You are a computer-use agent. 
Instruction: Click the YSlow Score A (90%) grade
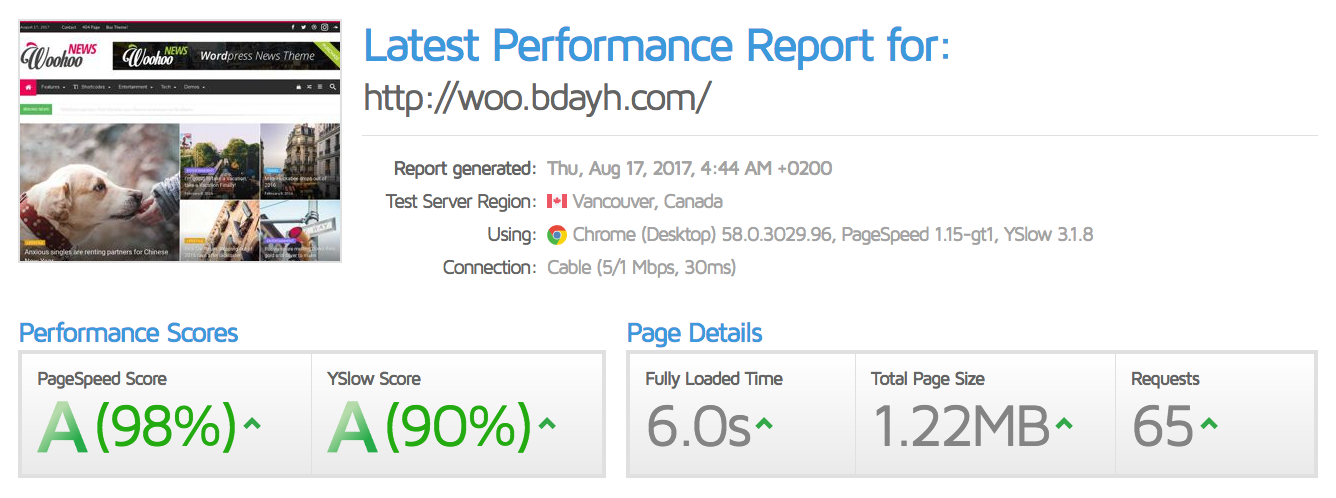(x=430, y=426)
